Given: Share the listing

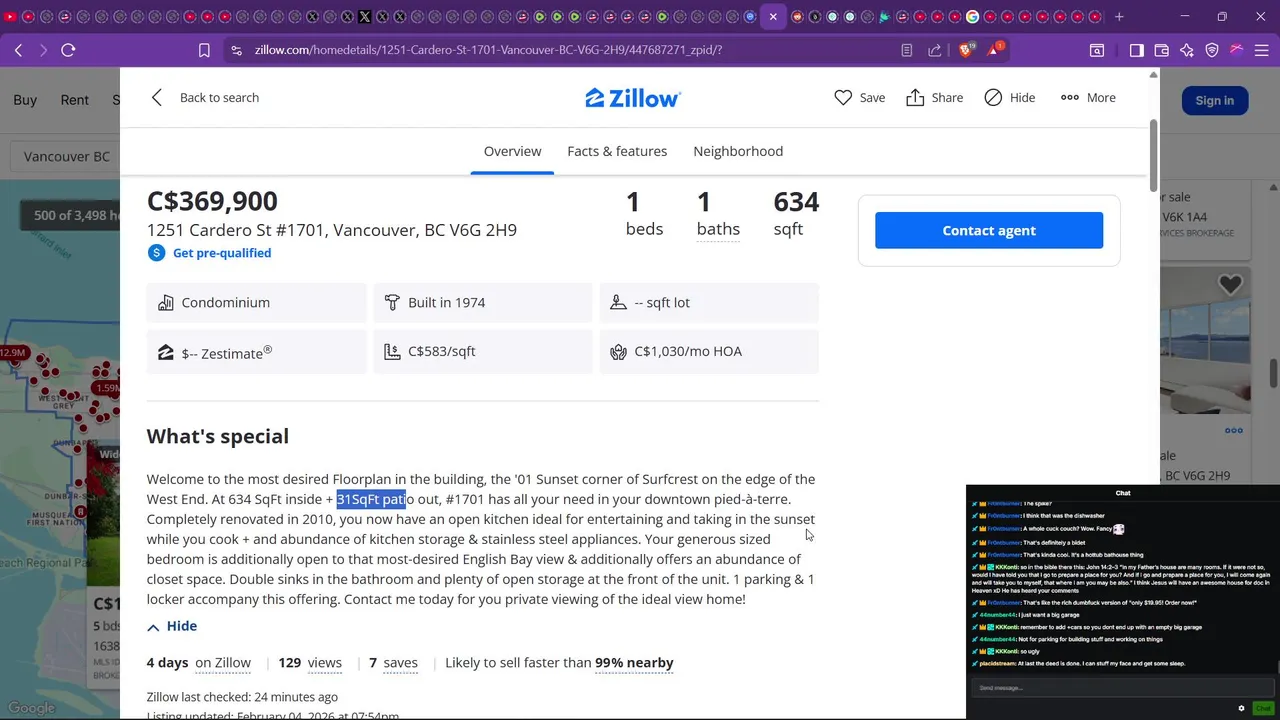Looking at the screenshot, I should (x=935, y=97).
